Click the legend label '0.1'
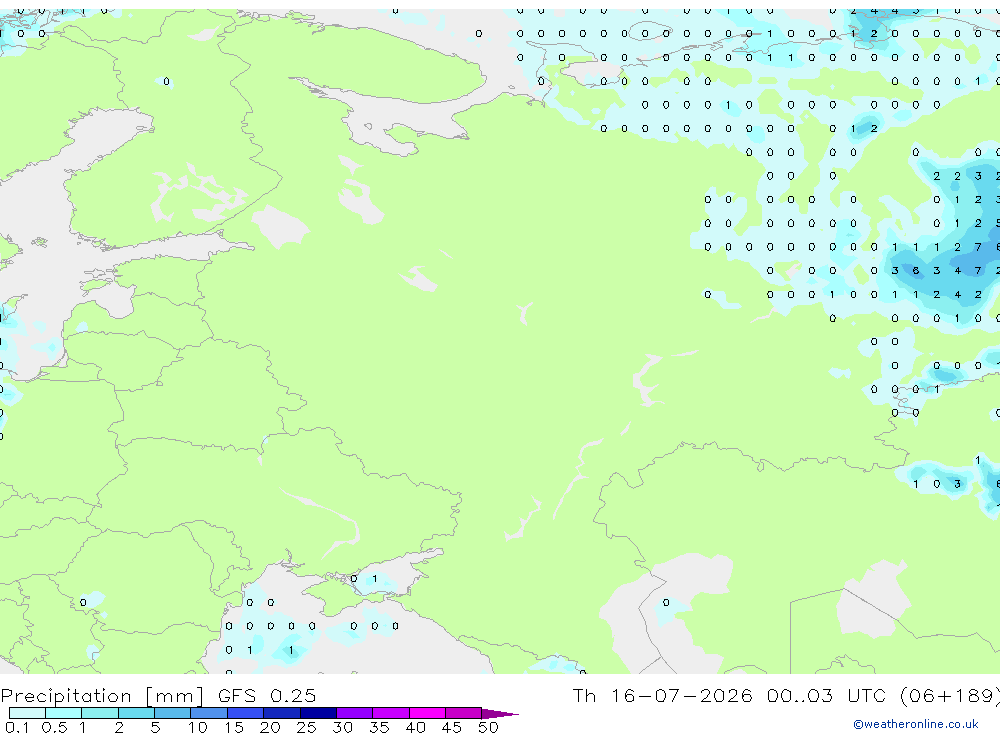1000x733 pixels. click(17, 727)
